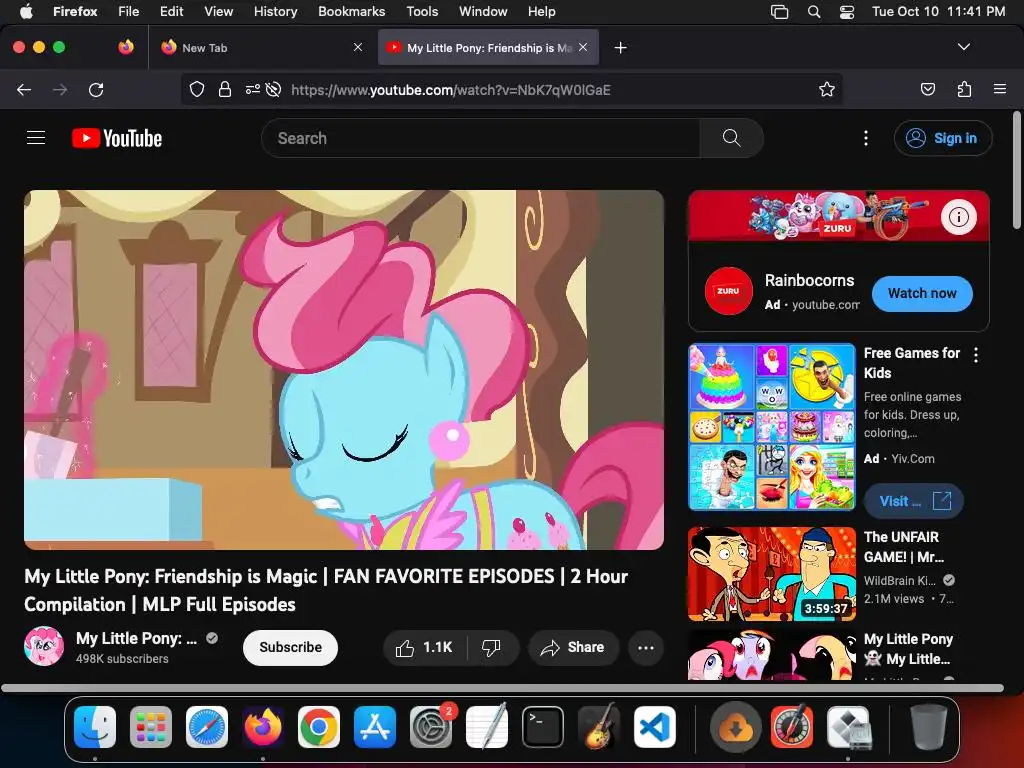Show site security lock information
This screenshot has height=768, width=1024.
click(x=225, y=89)
